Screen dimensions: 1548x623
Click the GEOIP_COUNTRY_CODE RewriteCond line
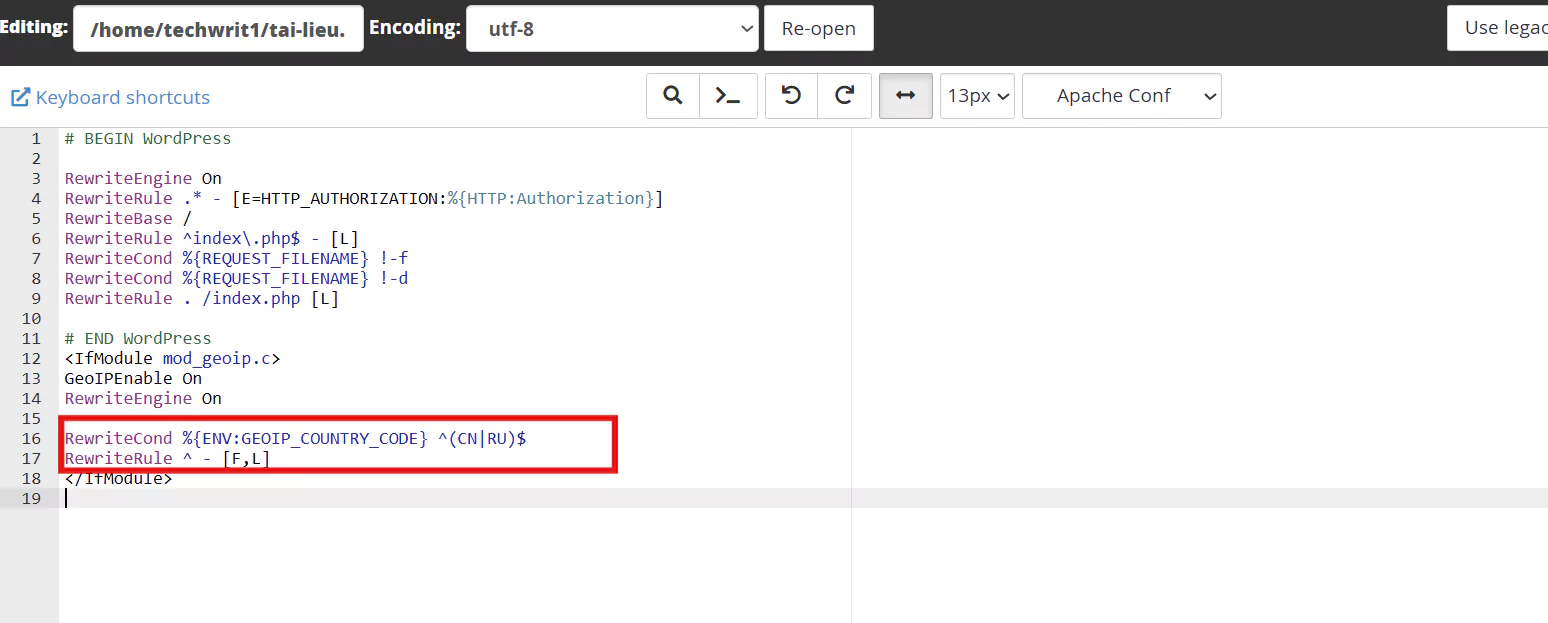[x=295, y=438]
